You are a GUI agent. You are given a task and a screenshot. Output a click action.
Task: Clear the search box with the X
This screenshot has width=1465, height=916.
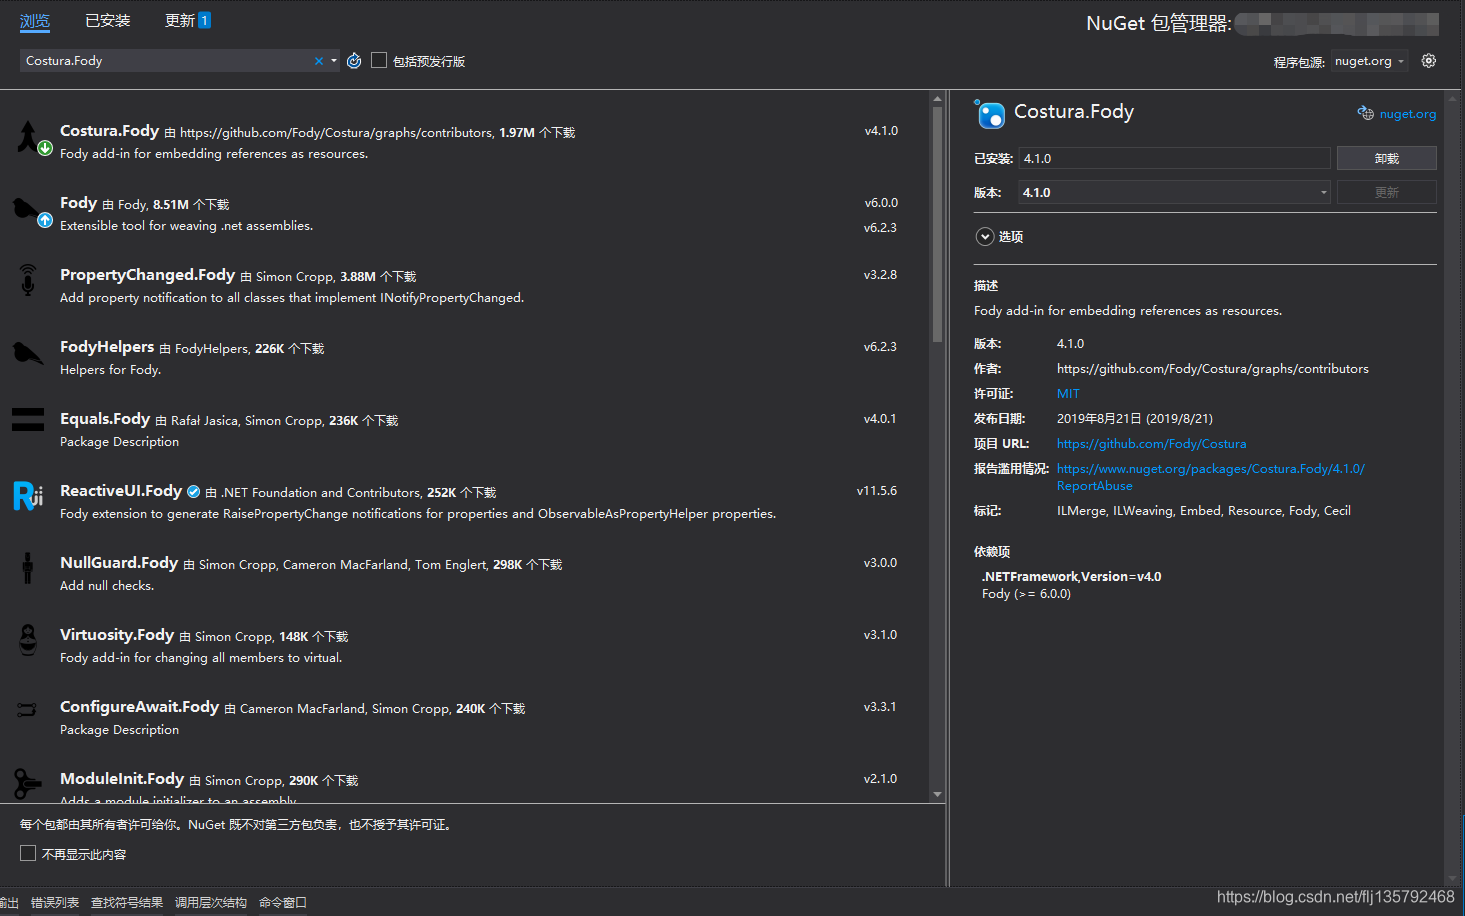tap(319, 61)
